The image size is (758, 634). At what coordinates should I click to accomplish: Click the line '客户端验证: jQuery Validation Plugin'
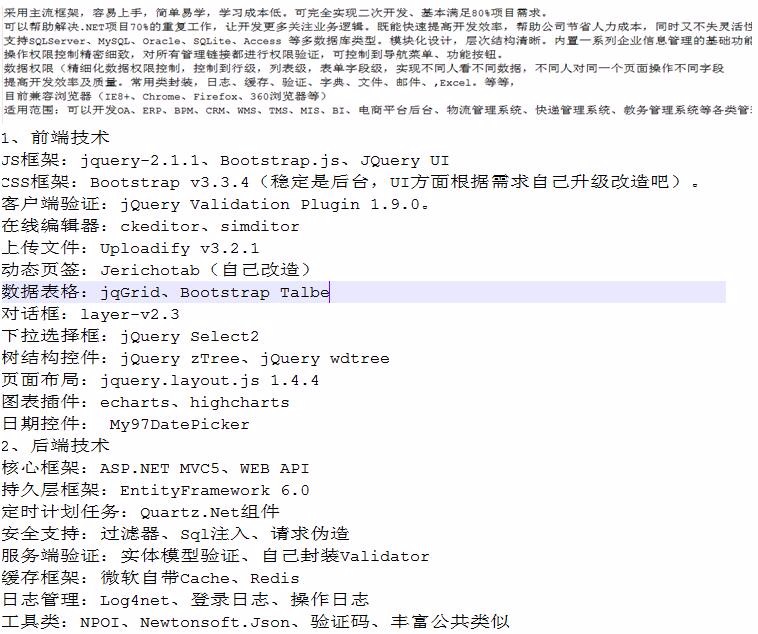215,204
